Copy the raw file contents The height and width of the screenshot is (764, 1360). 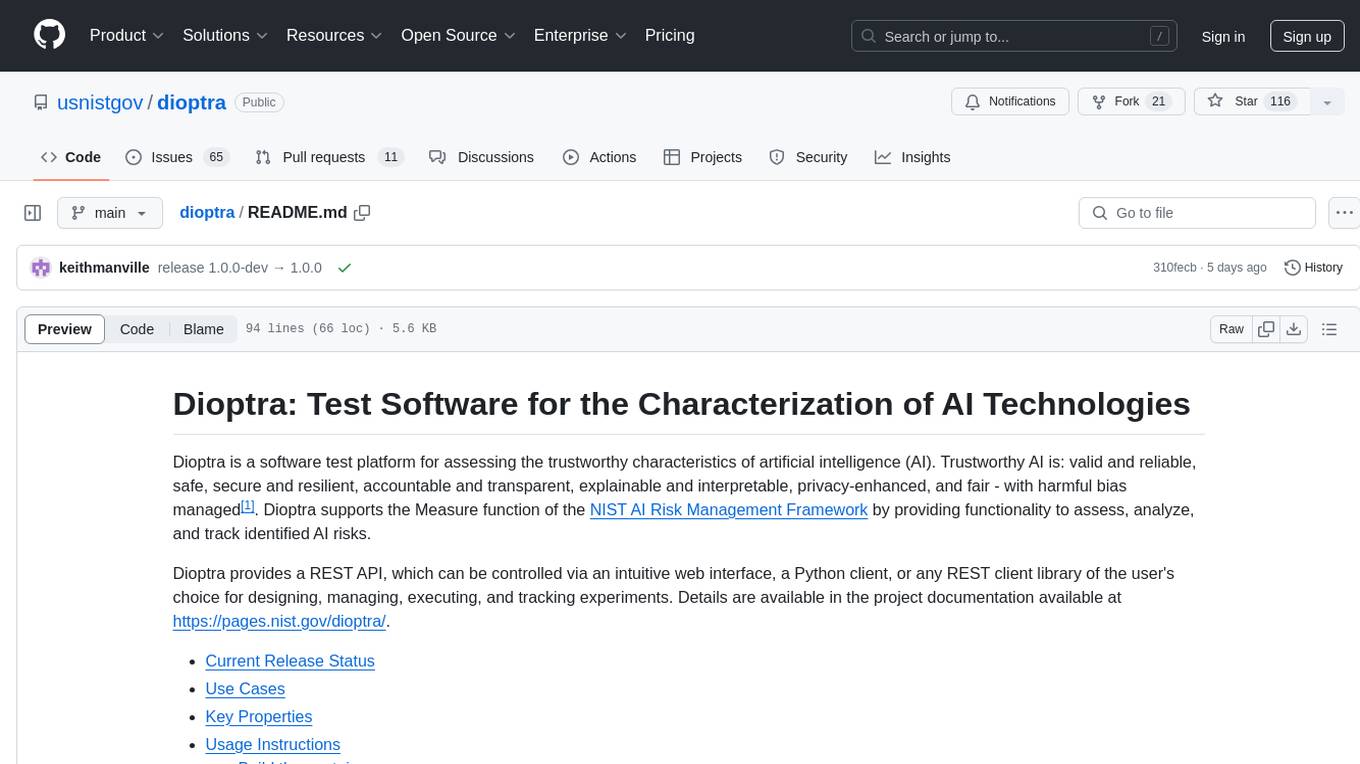(x=1267, y=329)
